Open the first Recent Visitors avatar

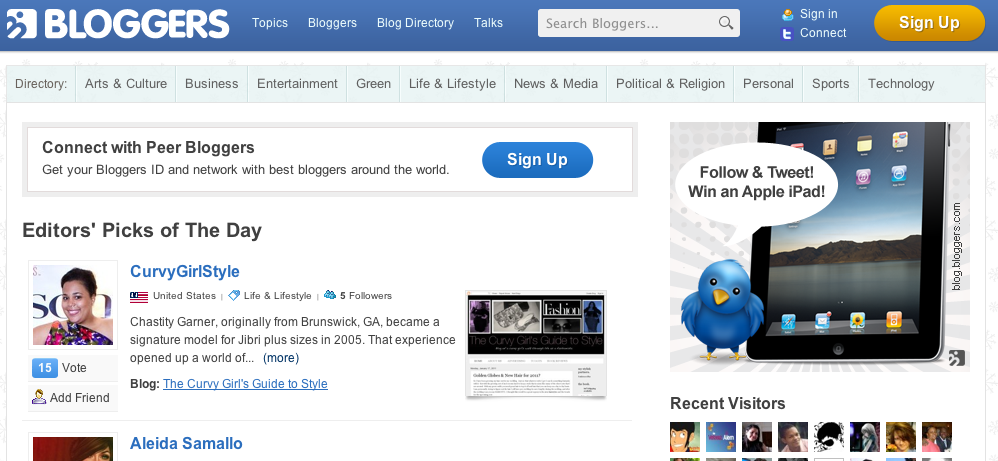685,437
